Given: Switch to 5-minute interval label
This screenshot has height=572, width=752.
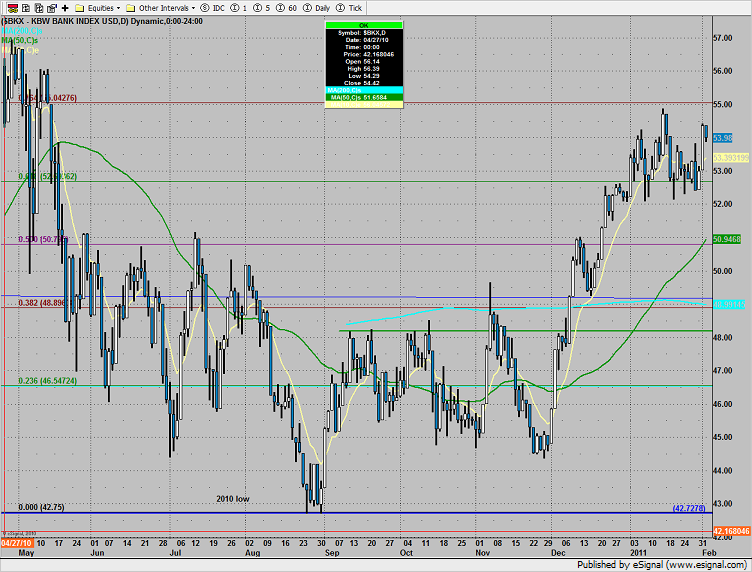Looking at the screenshot, I should pos(268,8).
